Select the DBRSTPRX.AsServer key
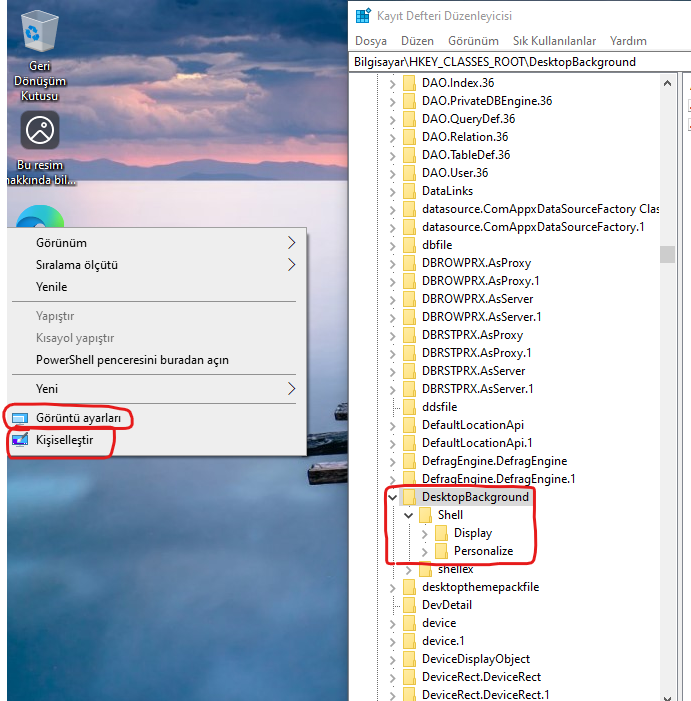The image size is (691, 701). coord(473,371)
